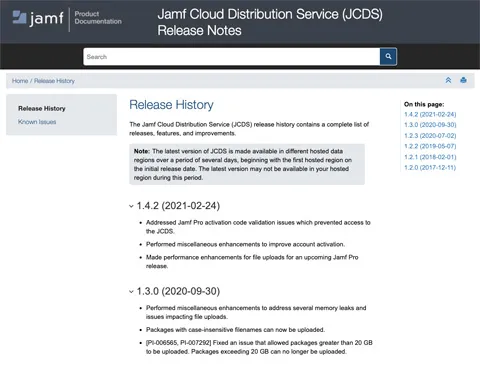Jump to 1.2.1 (2018-02-01) in On this page

tap(430, 157)
